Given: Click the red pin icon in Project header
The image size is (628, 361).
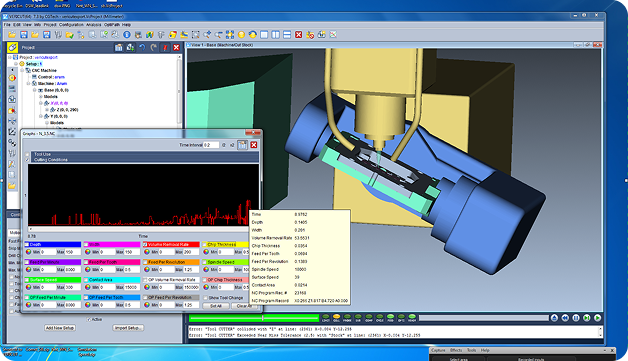Looking at the screenshot, I should [165, 47].
